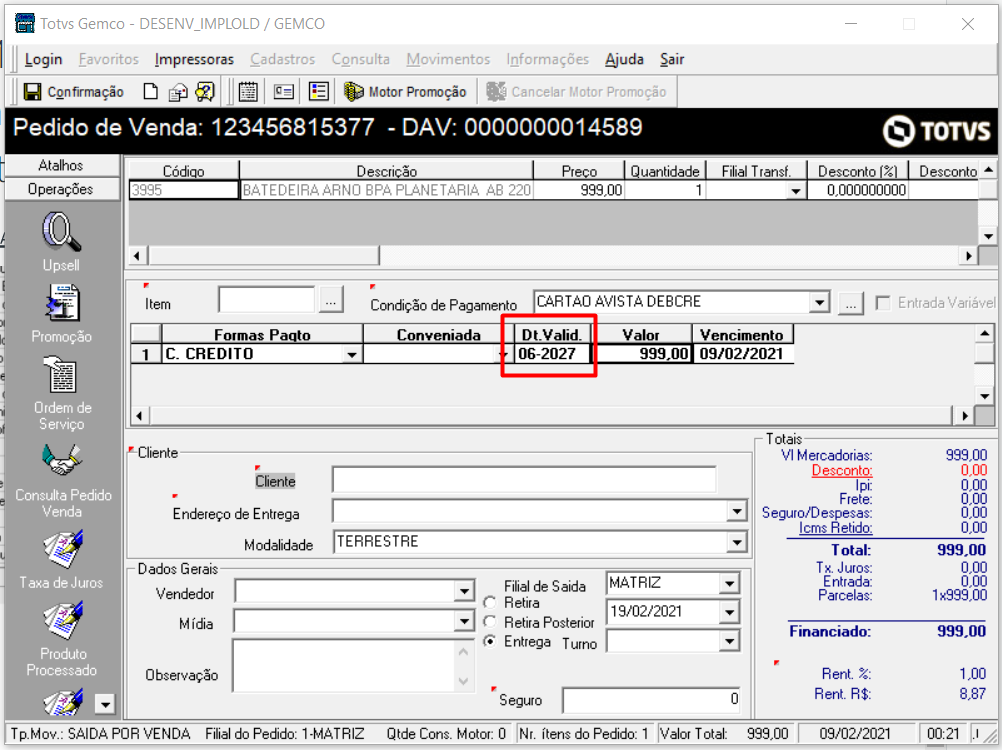Image resolution: width=1002 pixels, height=750 pixels.
Task: Click Observação scroll down arrow
Action: [463, 682]
